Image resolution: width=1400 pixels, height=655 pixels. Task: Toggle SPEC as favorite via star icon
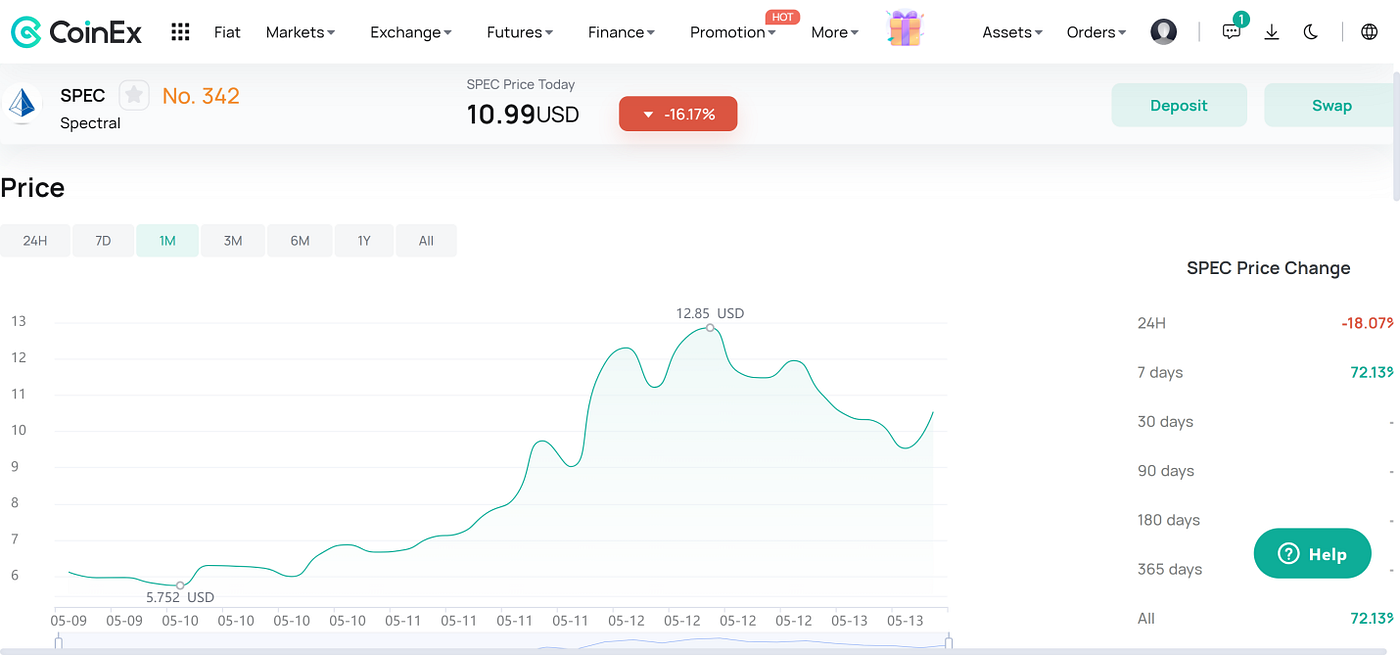pyautogui.click(x=134, y=95)
